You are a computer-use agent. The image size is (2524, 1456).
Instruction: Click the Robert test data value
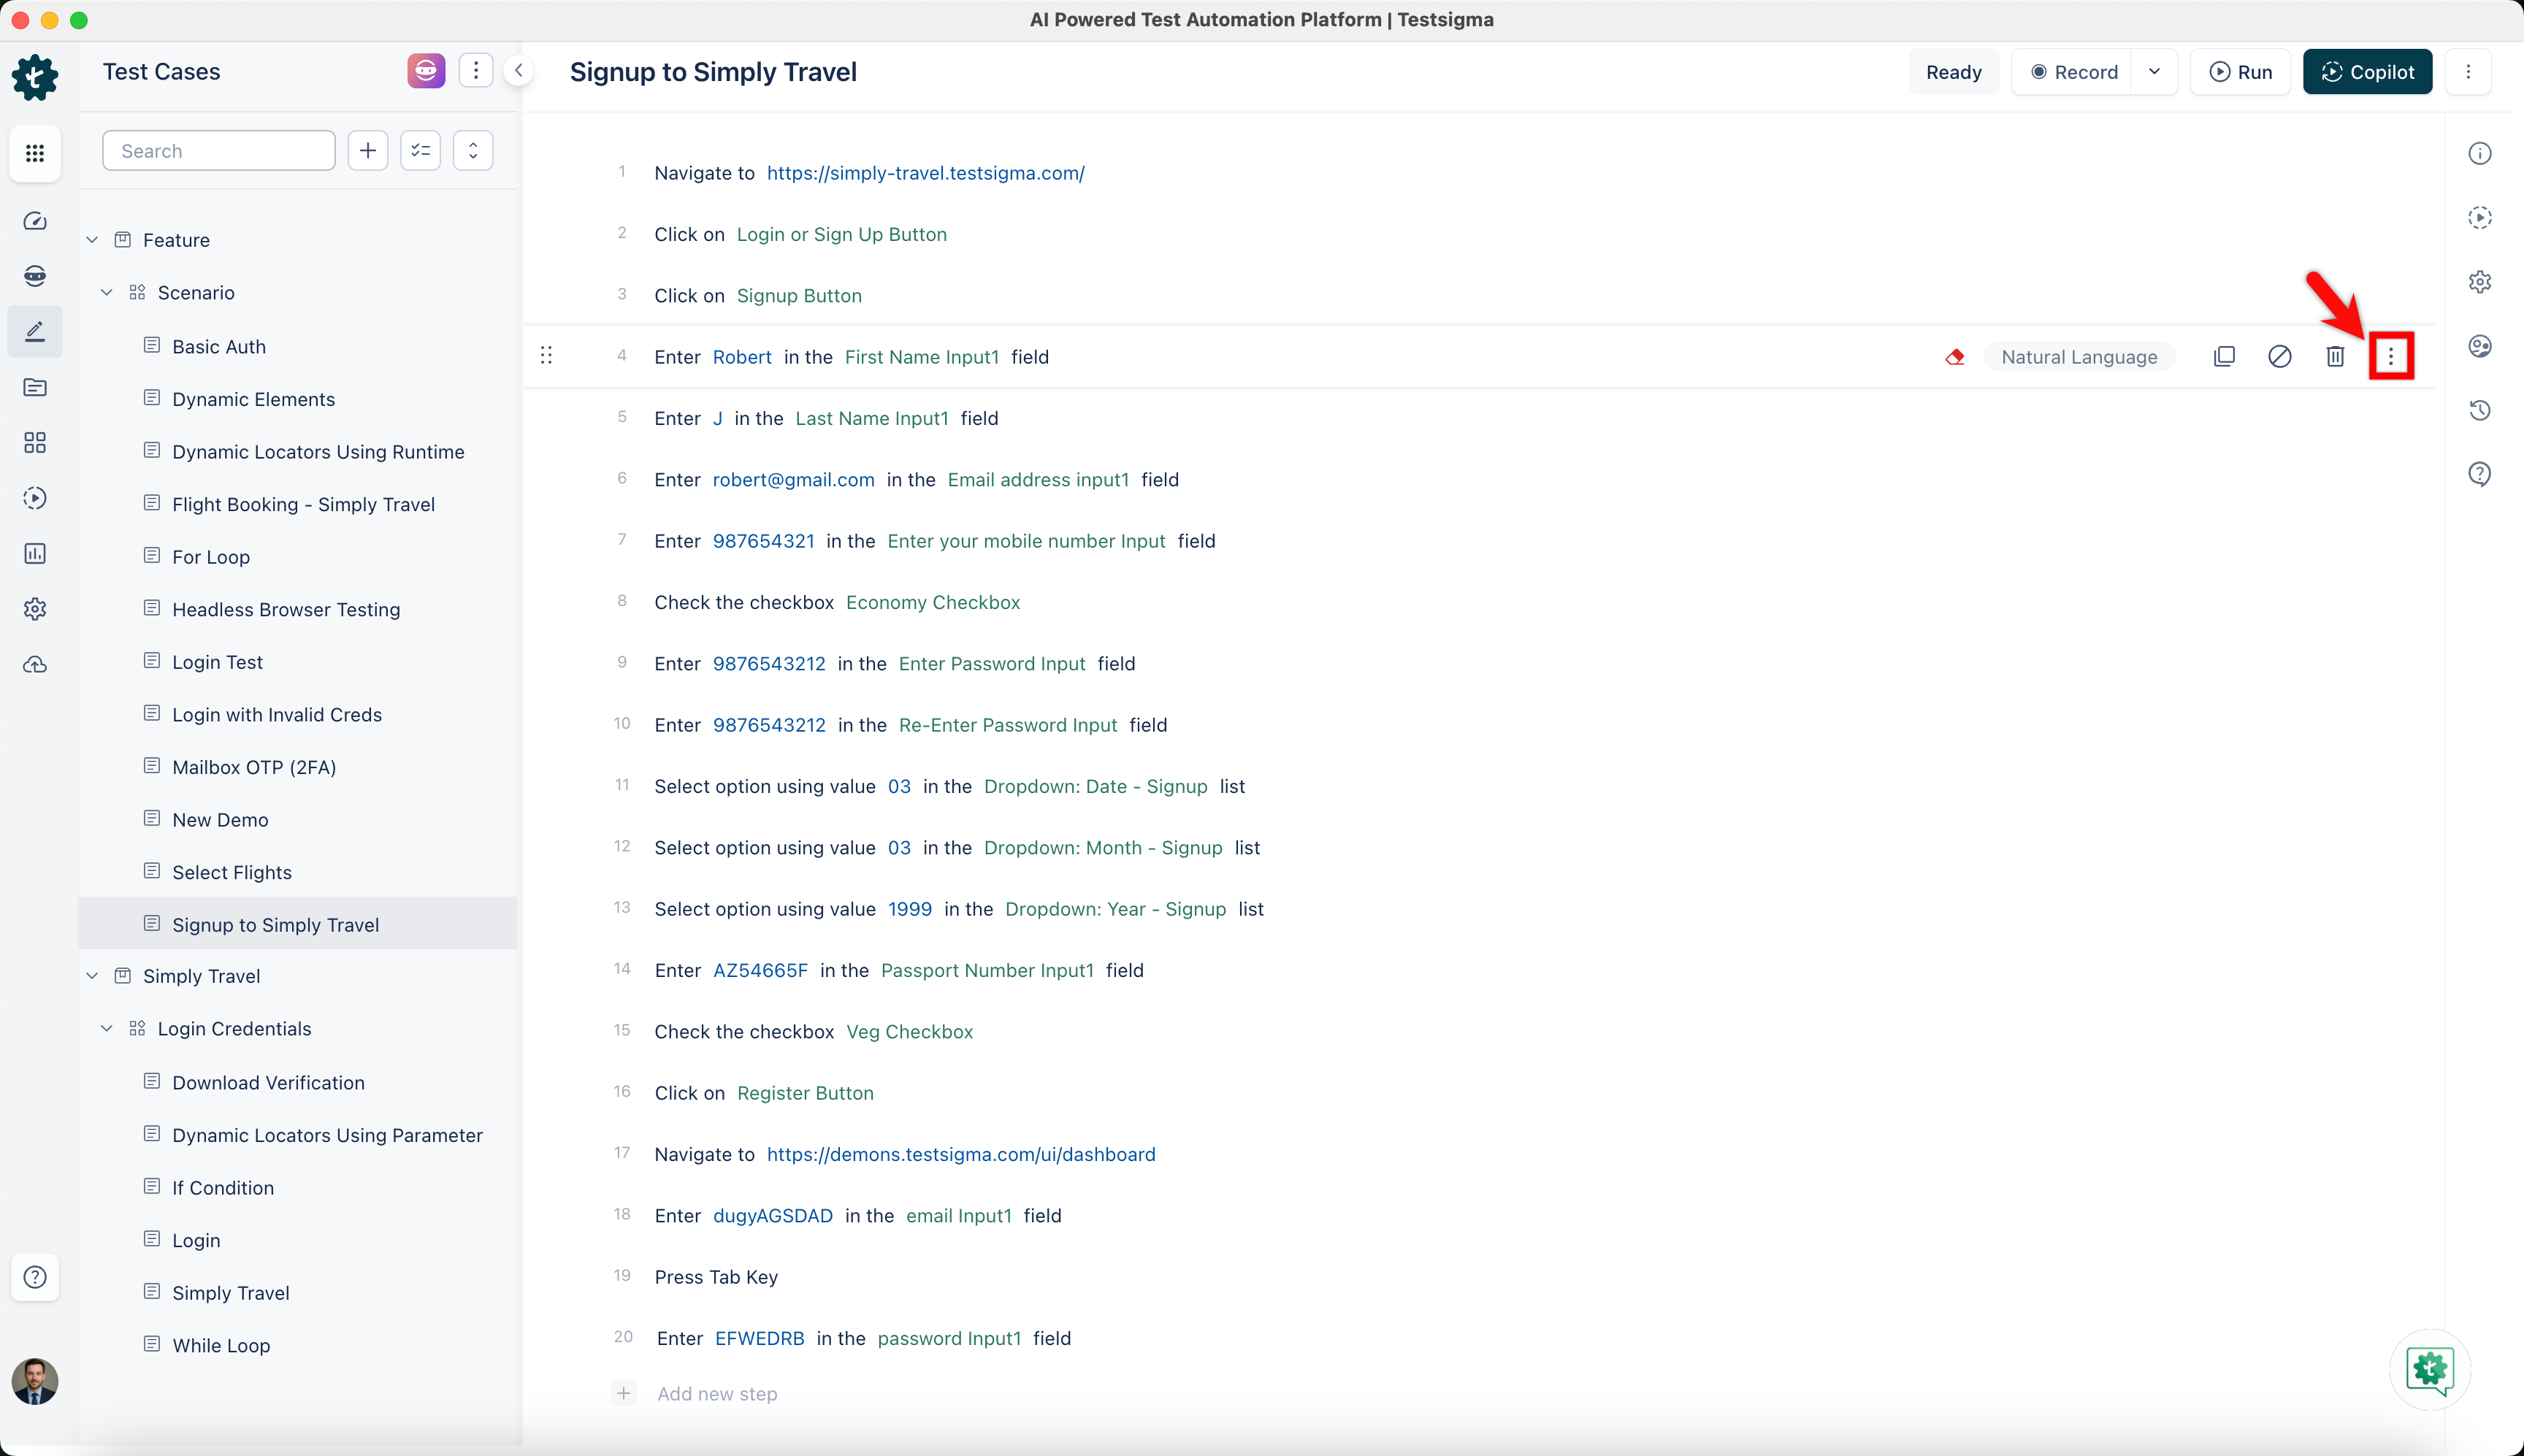tap(742, 357)
